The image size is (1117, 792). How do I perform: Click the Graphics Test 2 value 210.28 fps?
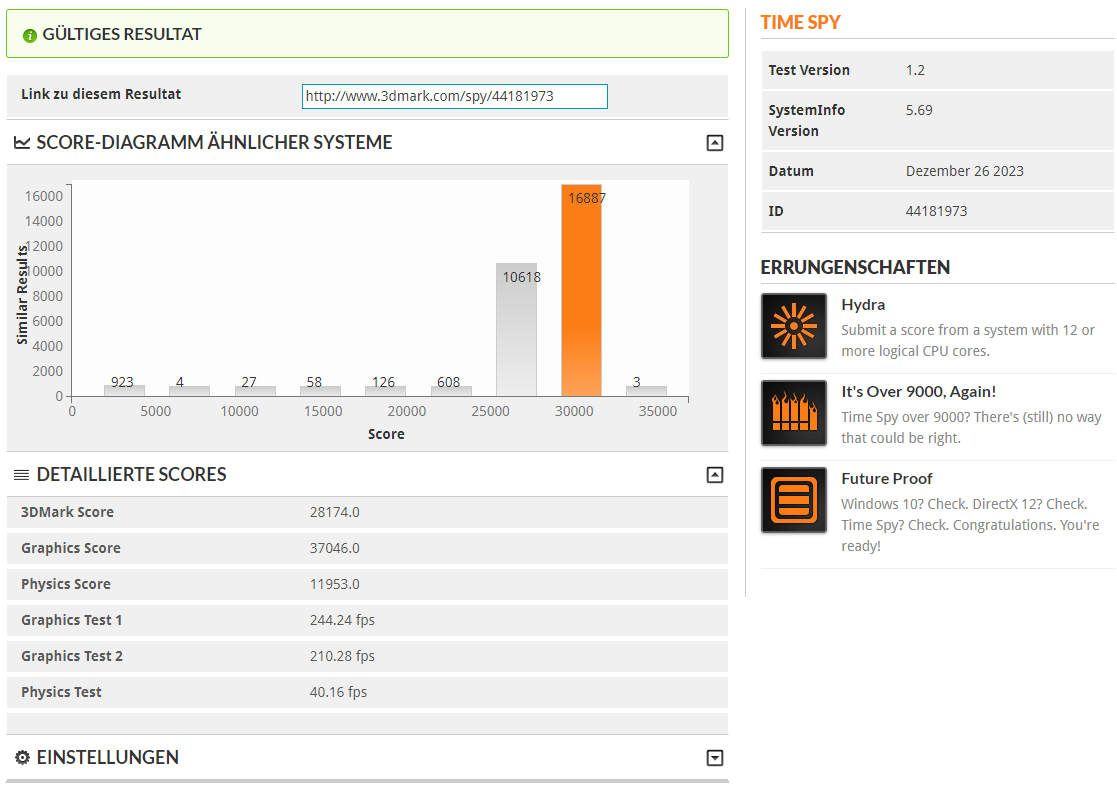(x=342, y=656)
